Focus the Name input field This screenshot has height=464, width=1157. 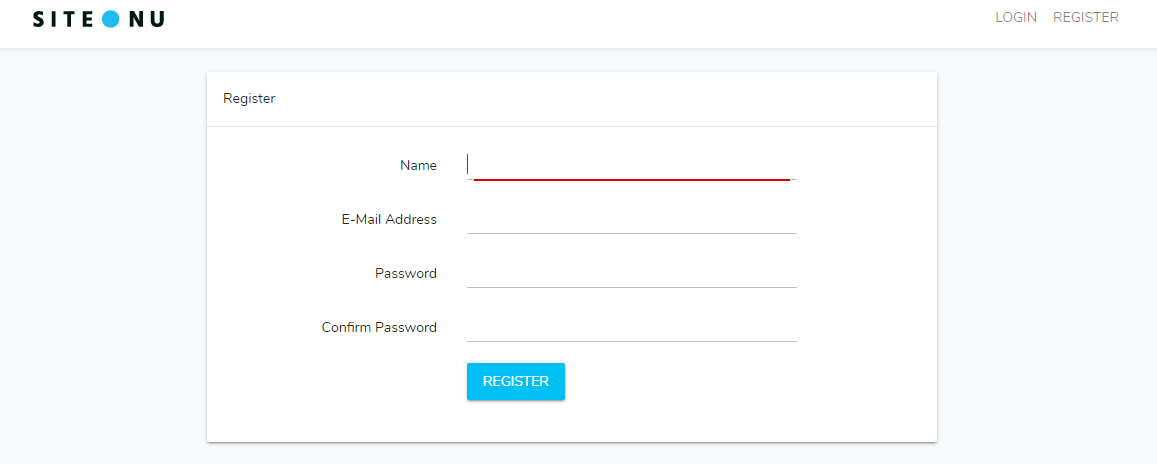tap(632, 165)
